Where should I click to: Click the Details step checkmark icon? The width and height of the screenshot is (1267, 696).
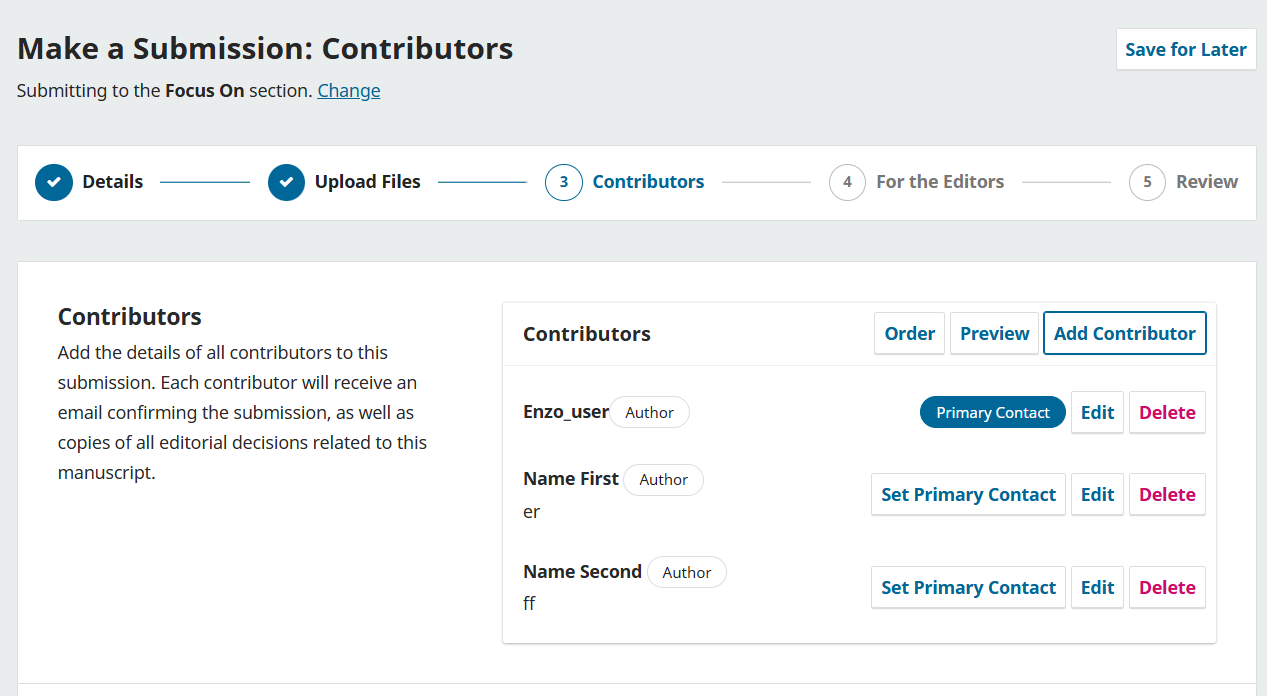click(x=54, y=182)
